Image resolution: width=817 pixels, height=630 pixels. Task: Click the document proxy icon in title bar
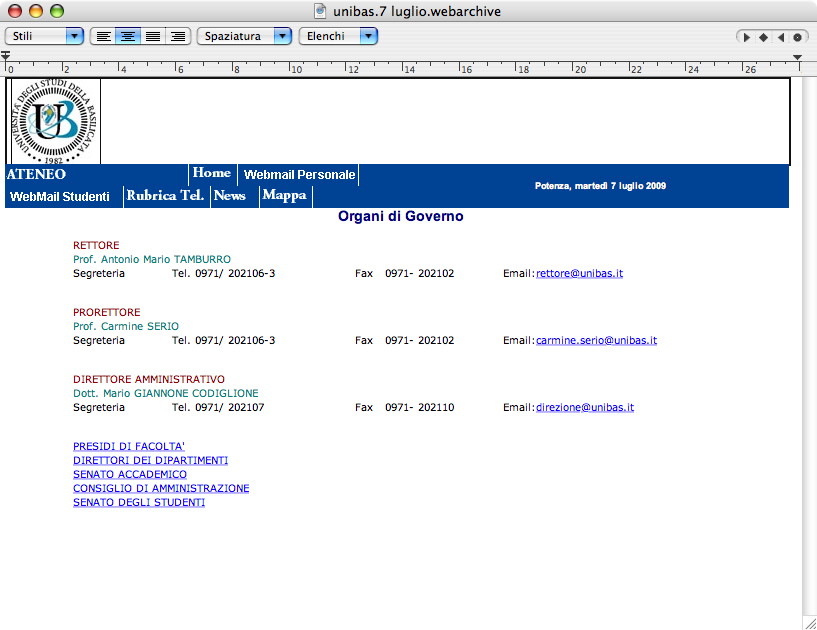(320, 11)
